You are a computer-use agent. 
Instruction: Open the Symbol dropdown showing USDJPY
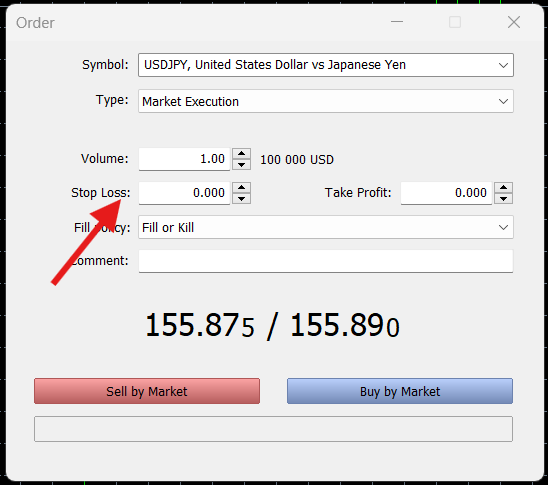326,65
